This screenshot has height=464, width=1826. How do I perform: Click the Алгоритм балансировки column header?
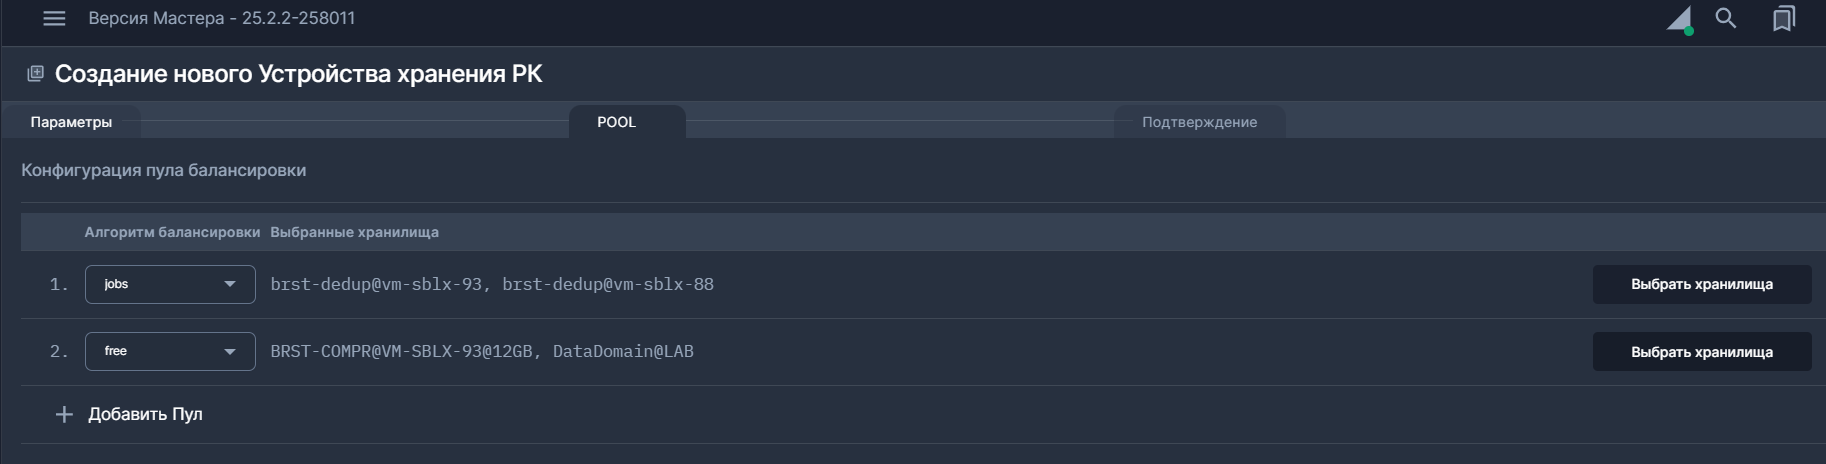pyautogui.click(x=172, y=232)
